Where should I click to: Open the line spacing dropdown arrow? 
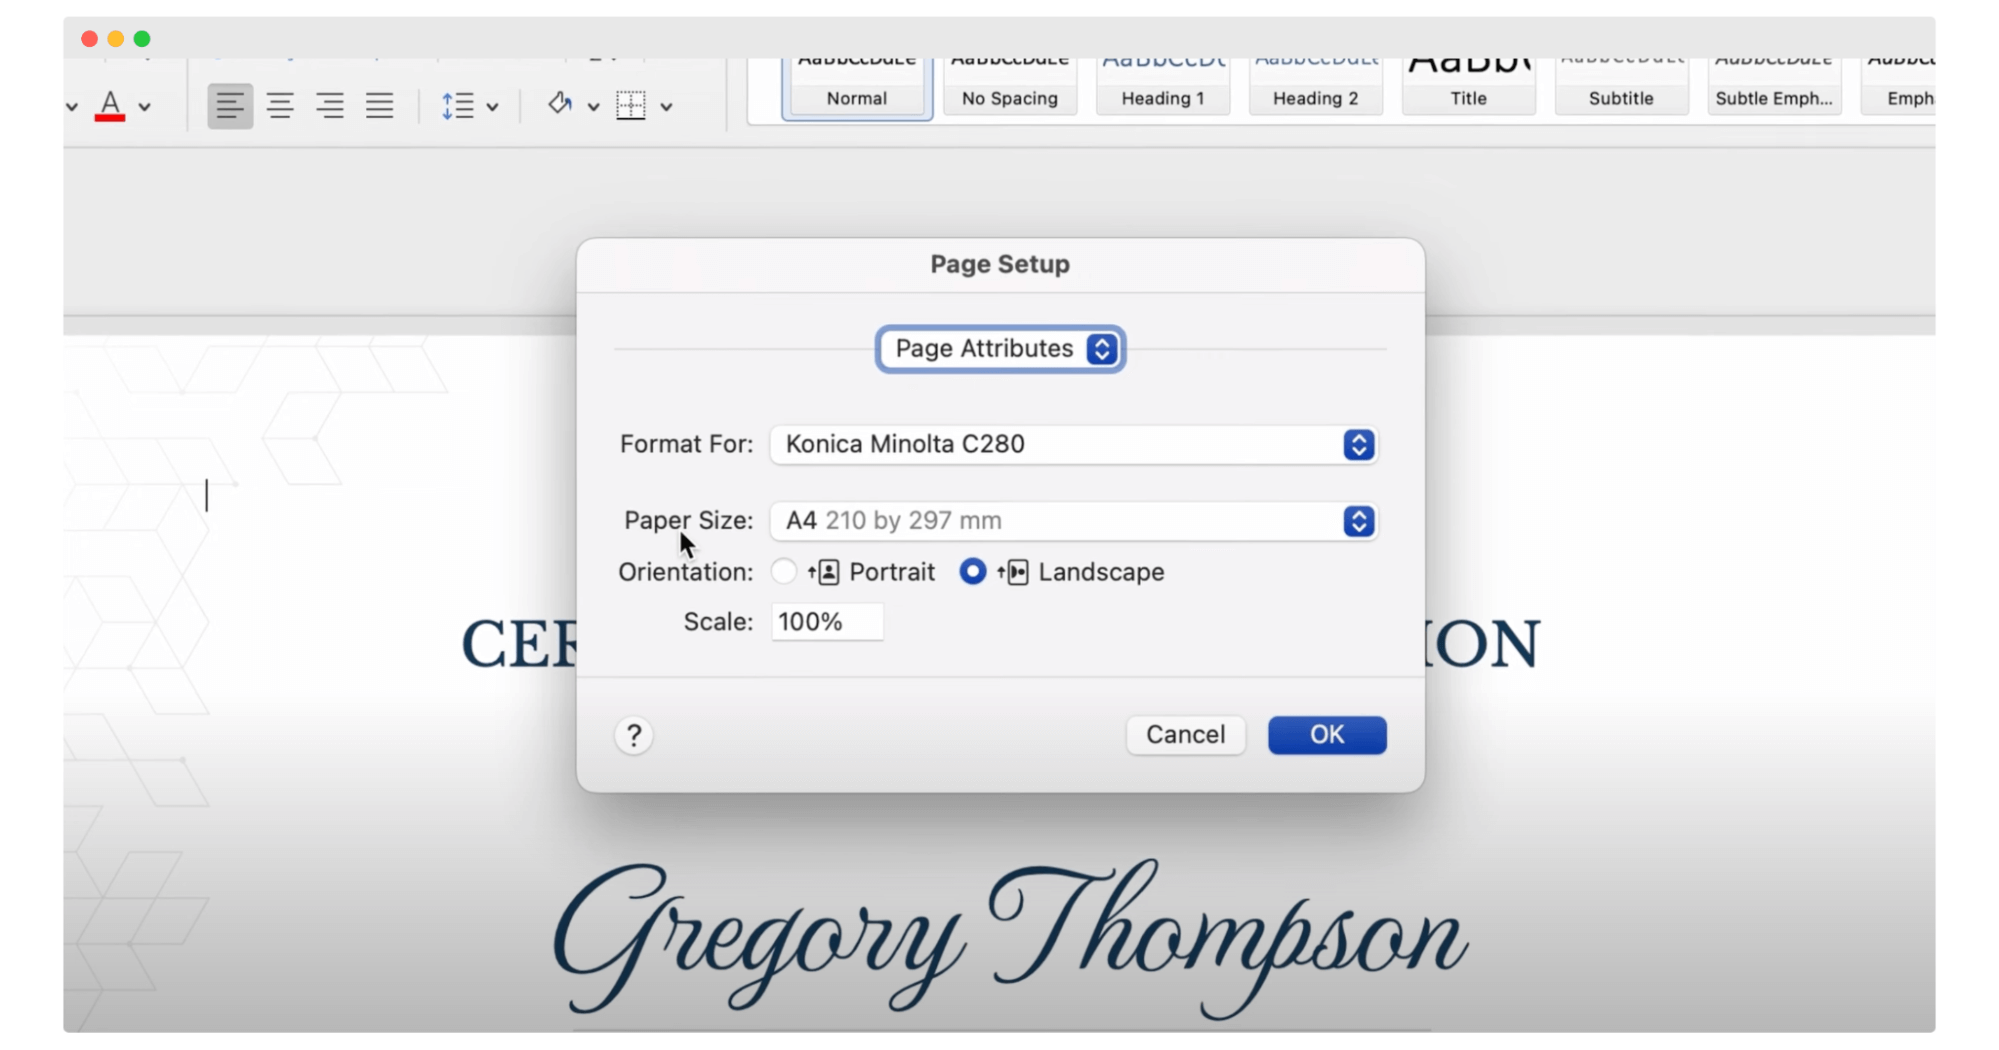click(492, 106)
